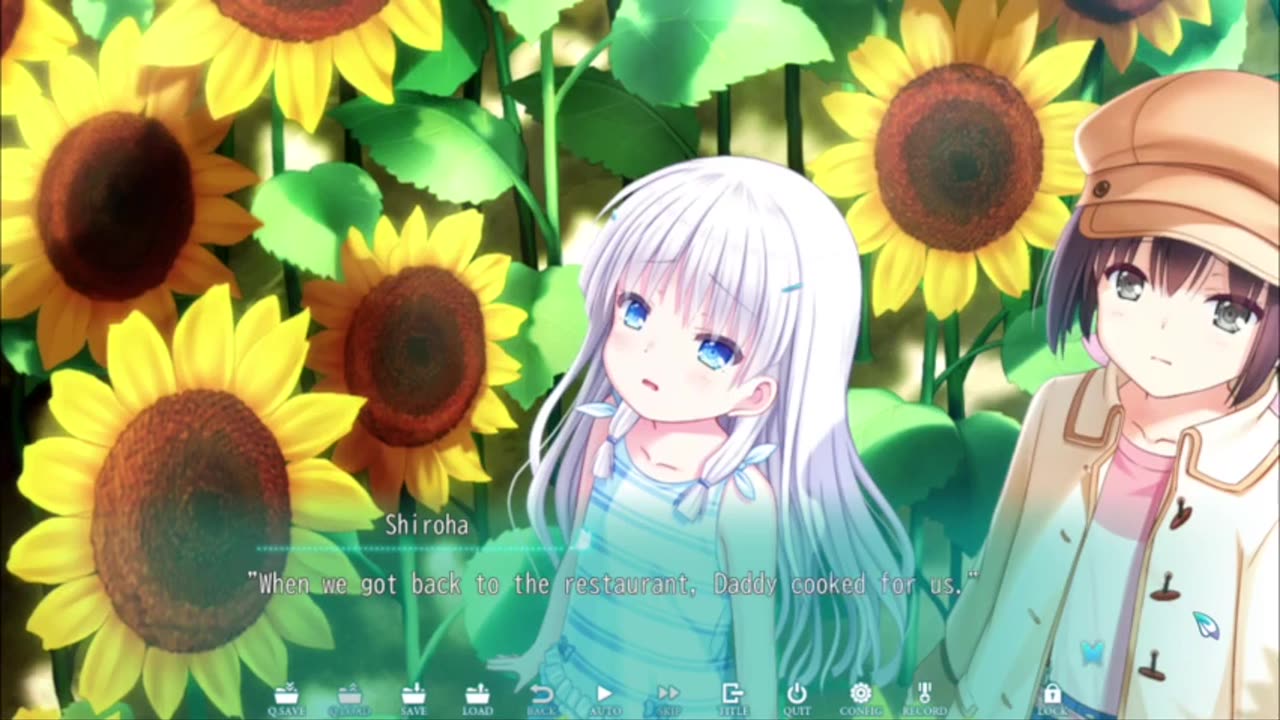Click the Q.LOAD quick load icon
The height and width of the screenshot is (720, 1280).
pyautogui.click(x=349, y=698)
